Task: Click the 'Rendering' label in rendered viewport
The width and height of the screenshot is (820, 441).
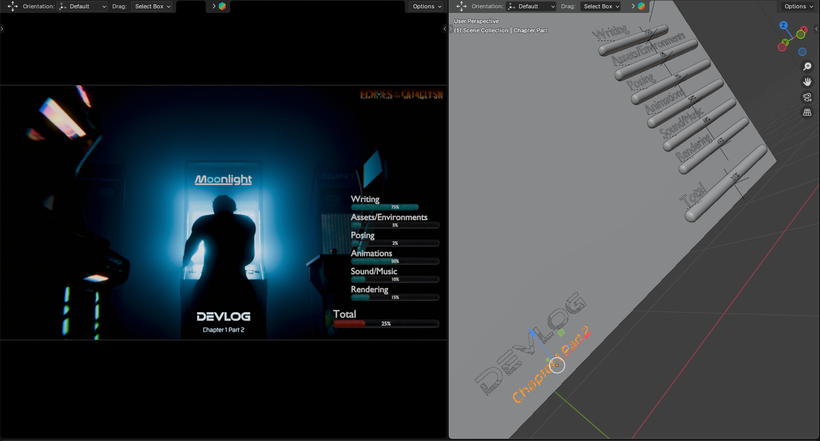Action: (369, 289)
